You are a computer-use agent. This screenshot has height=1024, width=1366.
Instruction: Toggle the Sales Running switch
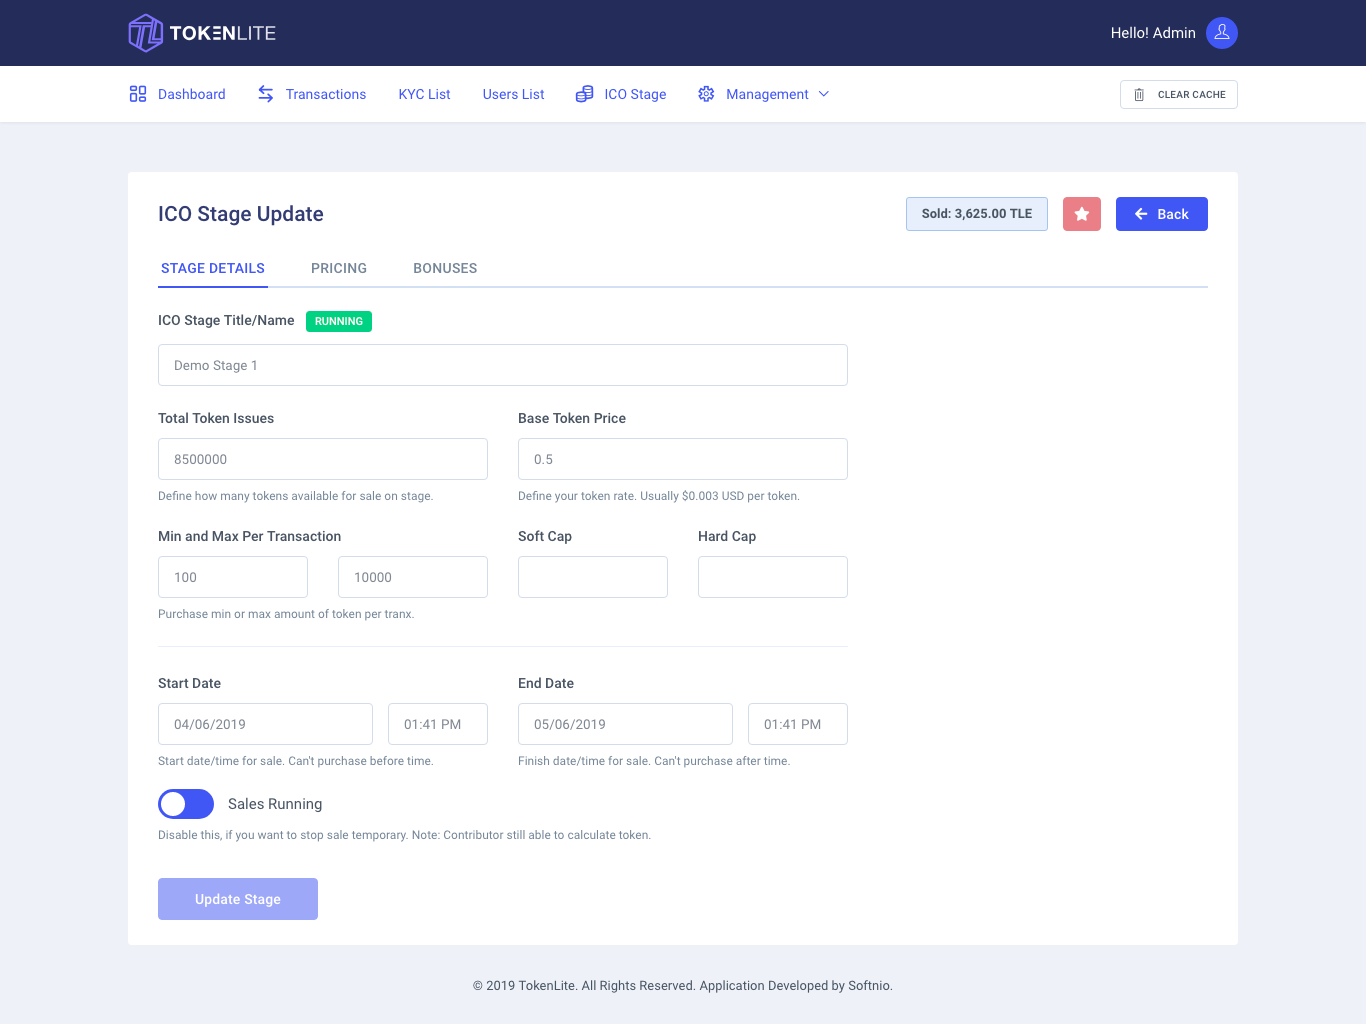(x=186, y=804)
